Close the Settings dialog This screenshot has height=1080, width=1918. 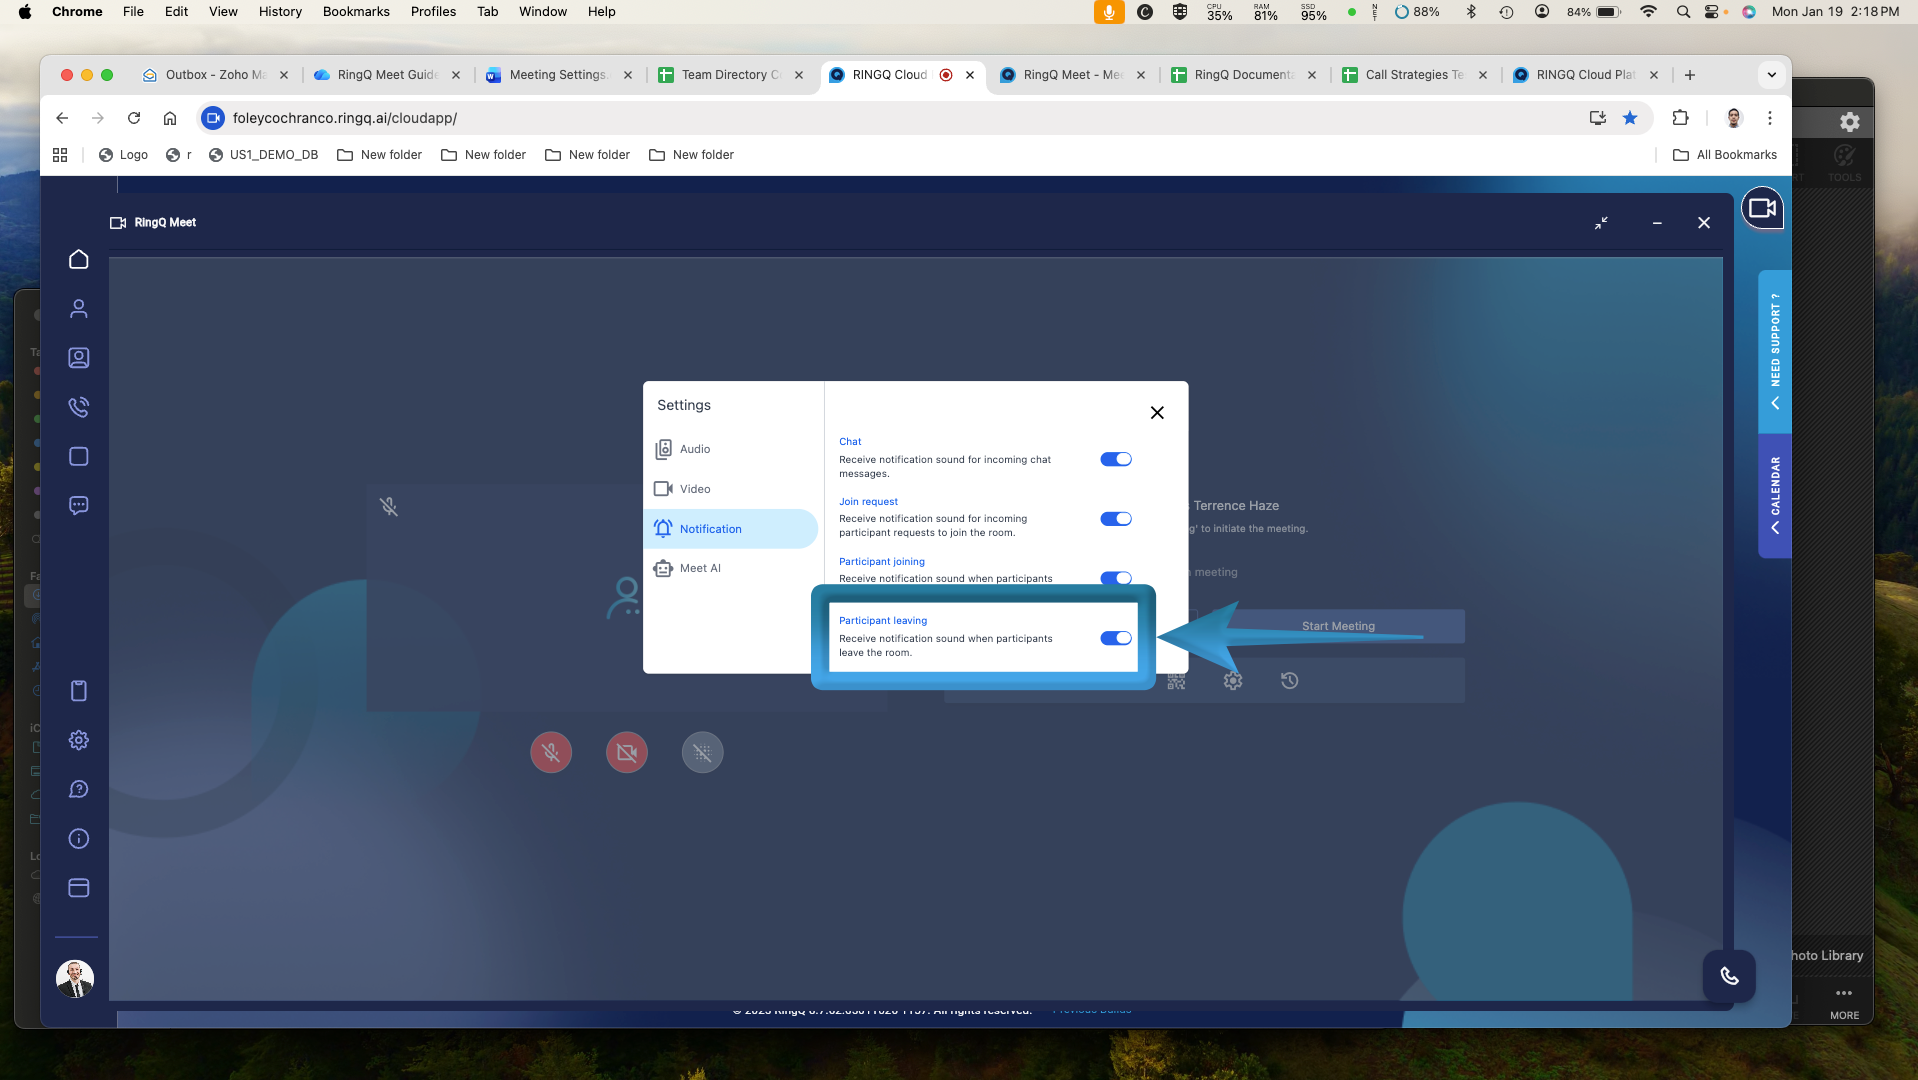(x=1157, y=413)
